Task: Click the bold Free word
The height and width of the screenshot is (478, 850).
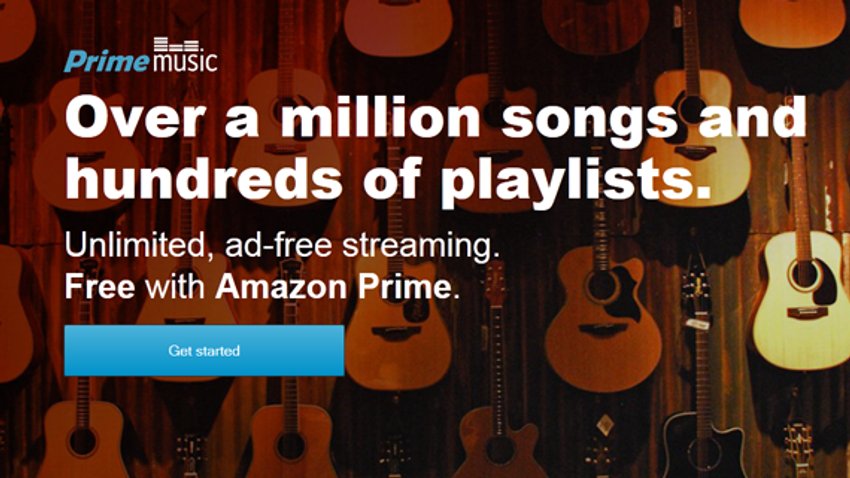Action: coord(100,287)
